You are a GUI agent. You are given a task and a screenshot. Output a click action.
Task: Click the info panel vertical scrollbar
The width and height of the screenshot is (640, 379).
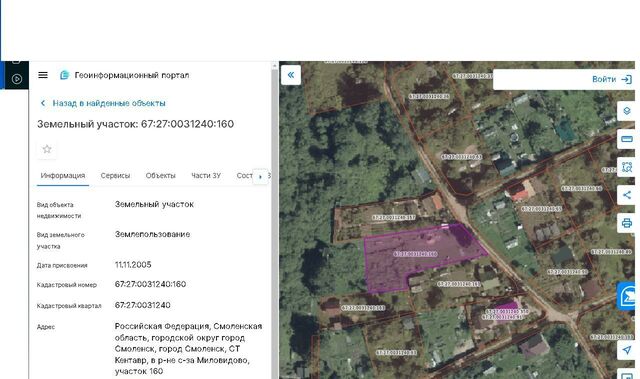275,220
